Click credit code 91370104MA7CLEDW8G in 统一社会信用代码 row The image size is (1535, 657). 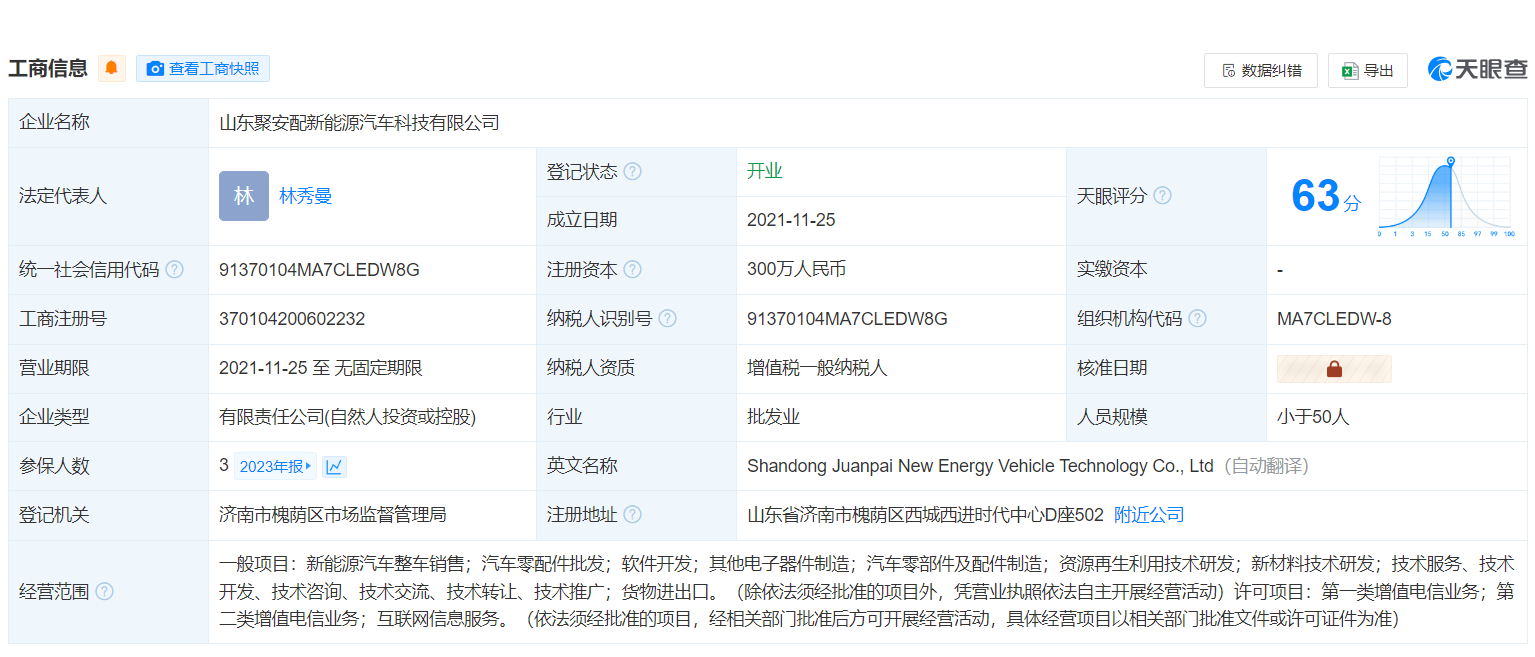tap(319, 269)
